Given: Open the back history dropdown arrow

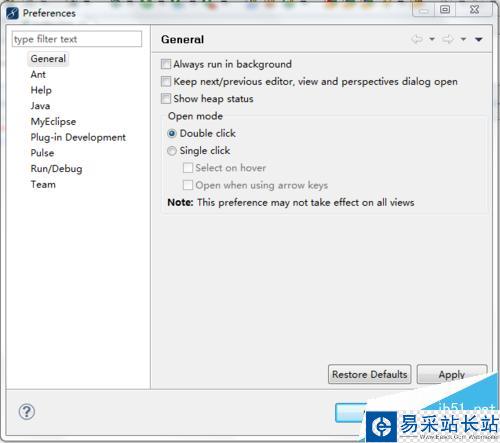Looking at the screenshot, I should tap(432, 39).
